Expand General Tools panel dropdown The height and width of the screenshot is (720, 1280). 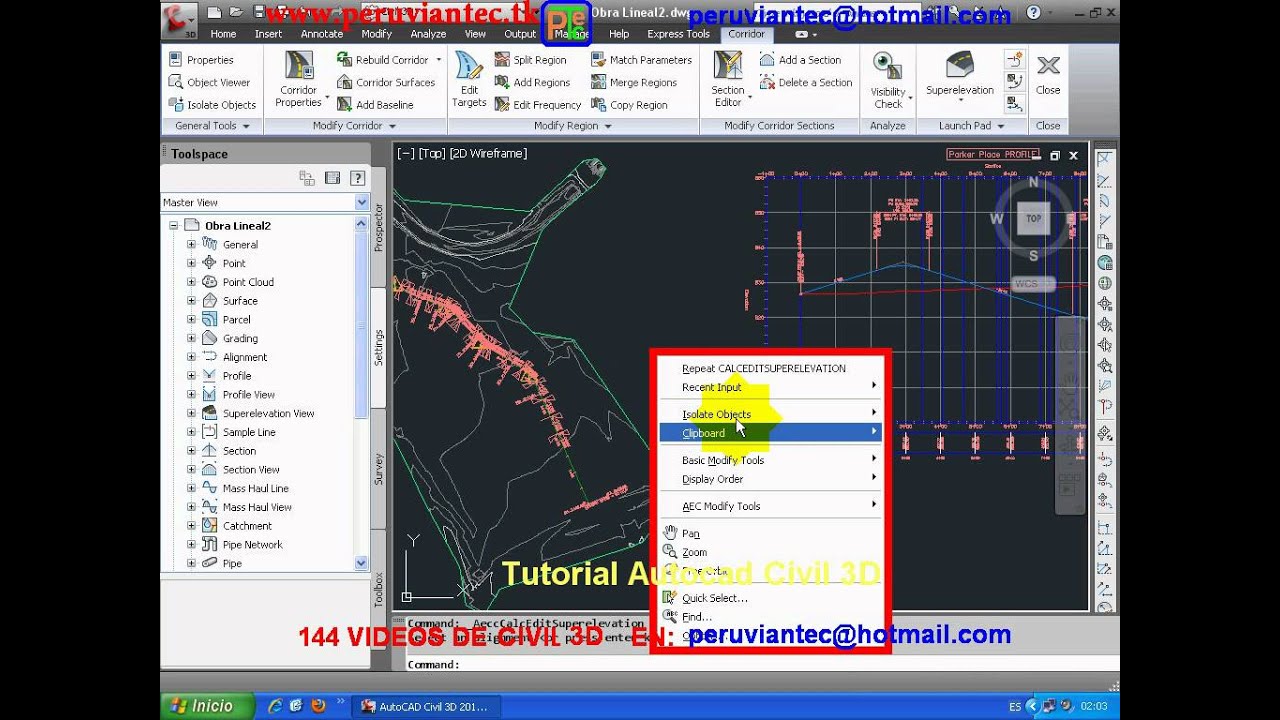point(246,126)
